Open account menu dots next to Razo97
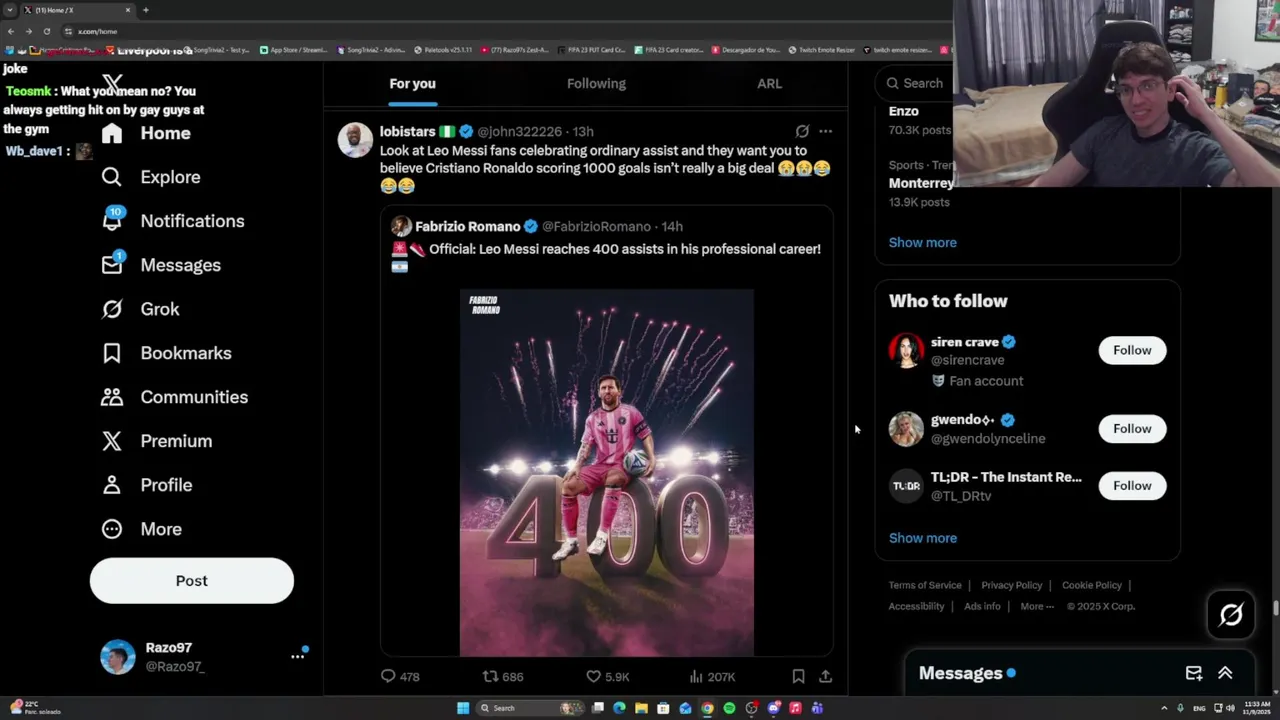Image resolution: width=1280 pixels, height=720 pixels. [297, 656]
